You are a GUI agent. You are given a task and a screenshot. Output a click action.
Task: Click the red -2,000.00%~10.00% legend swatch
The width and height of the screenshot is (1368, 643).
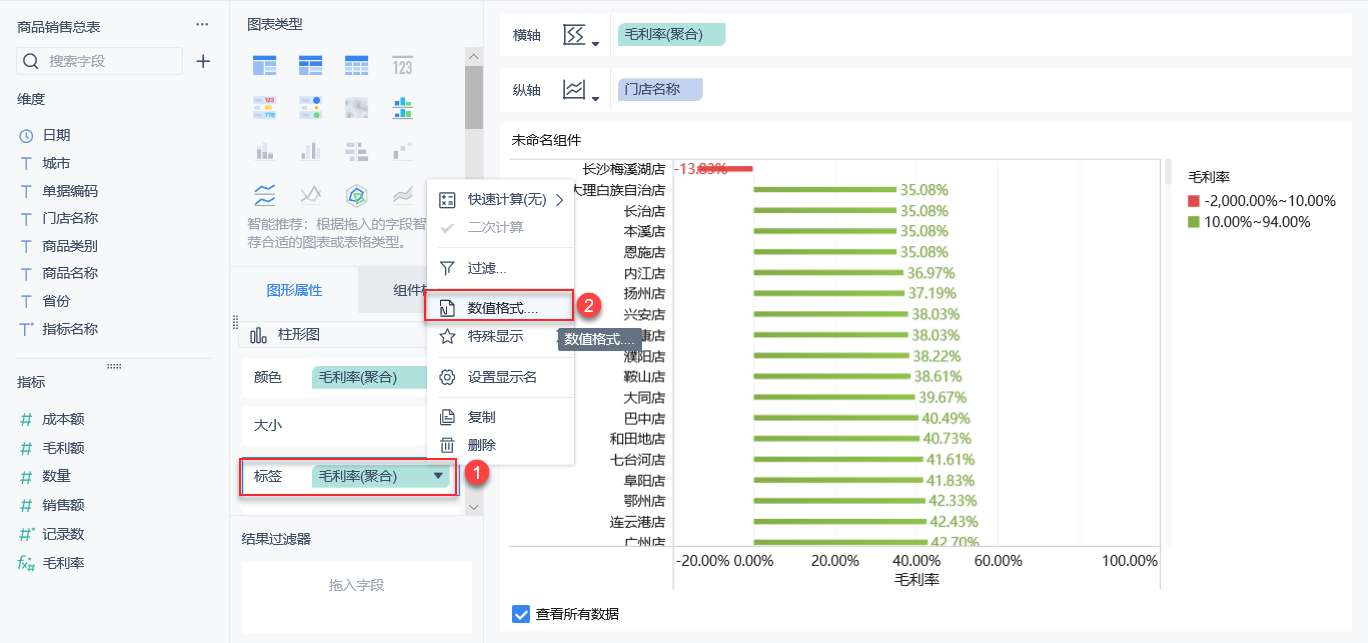1194,201
